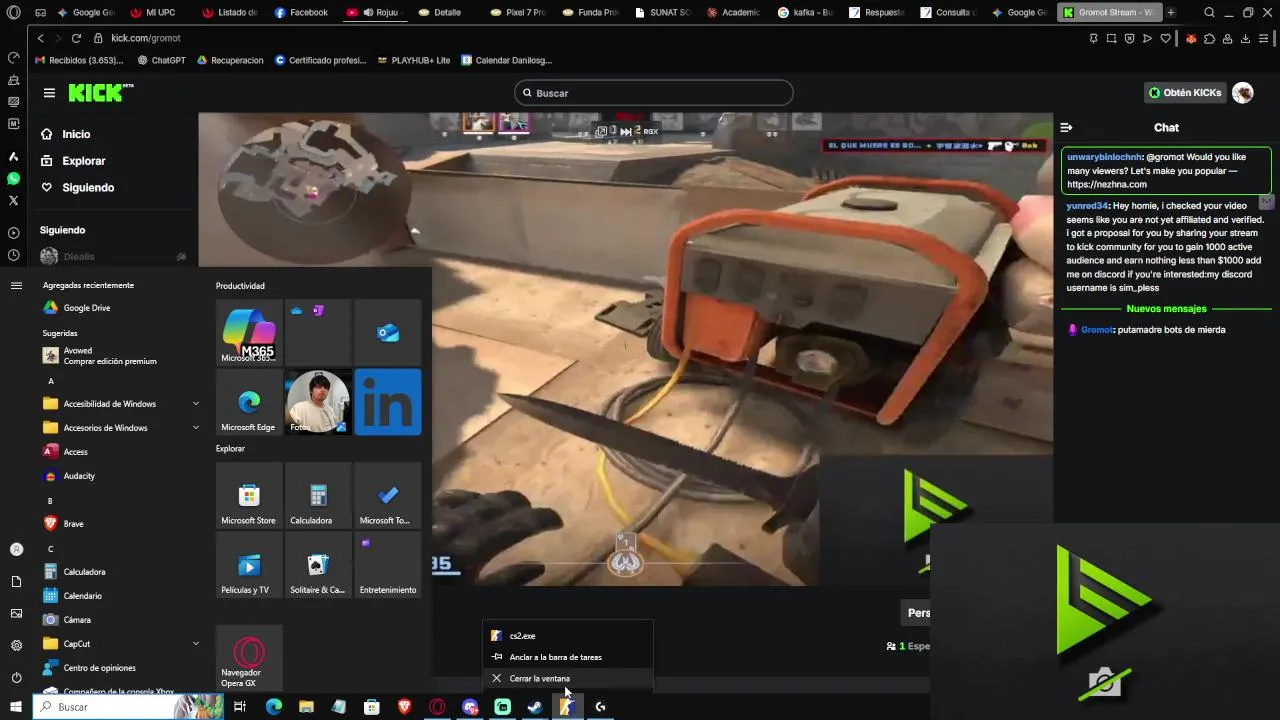Open the Windows Start button

[x=15, y=707]
